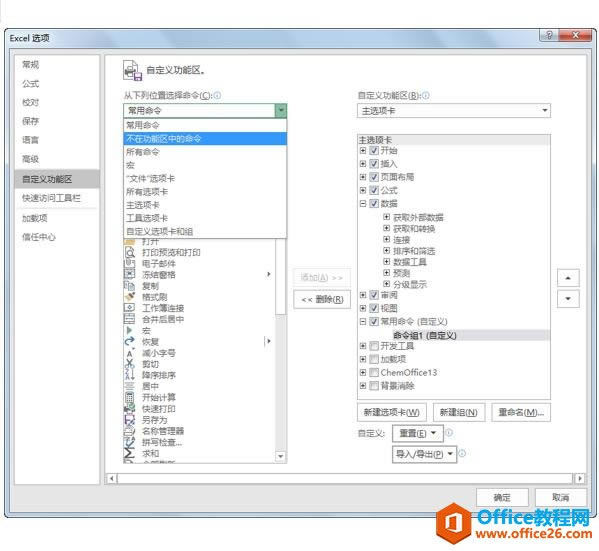Open the 主选项卡 ribbon dropdown

[454, 111]
